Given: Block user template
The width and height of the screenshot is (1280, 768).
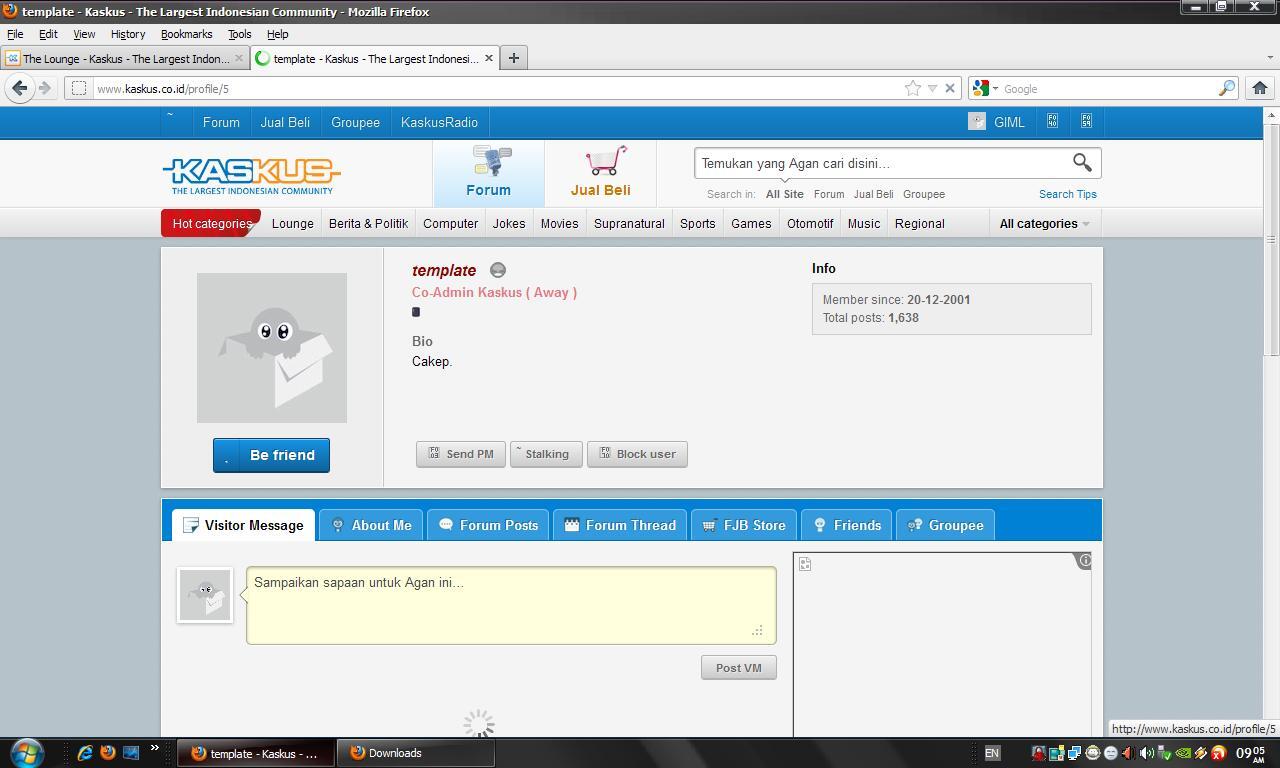Looking at the screenshot, I should 637,454.
